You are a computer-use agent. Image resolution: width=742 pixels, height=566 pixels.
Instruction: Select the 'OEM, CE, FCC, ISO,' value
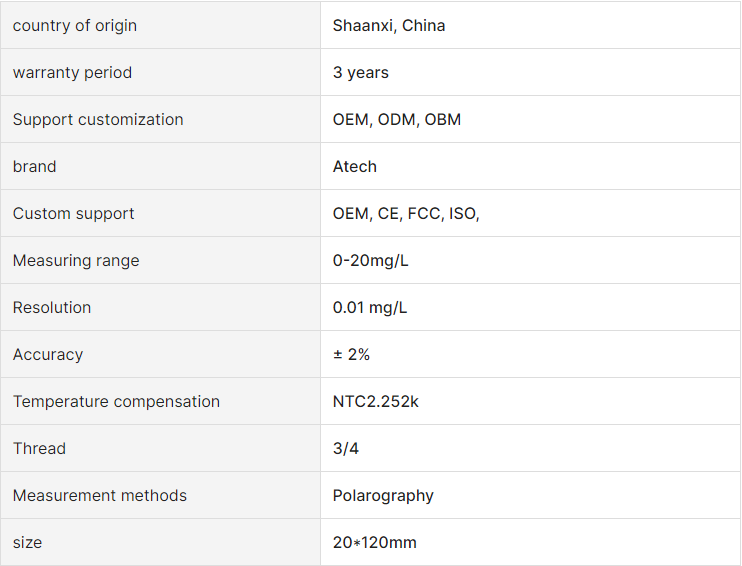(x=406, y=213)
